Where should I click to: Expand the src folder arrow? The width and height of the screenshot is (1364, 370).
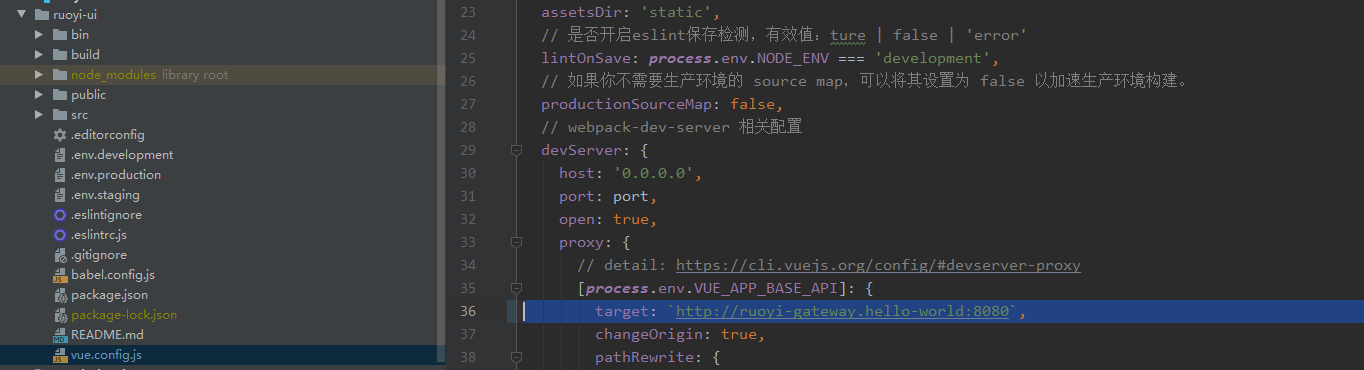click(39, 115)
